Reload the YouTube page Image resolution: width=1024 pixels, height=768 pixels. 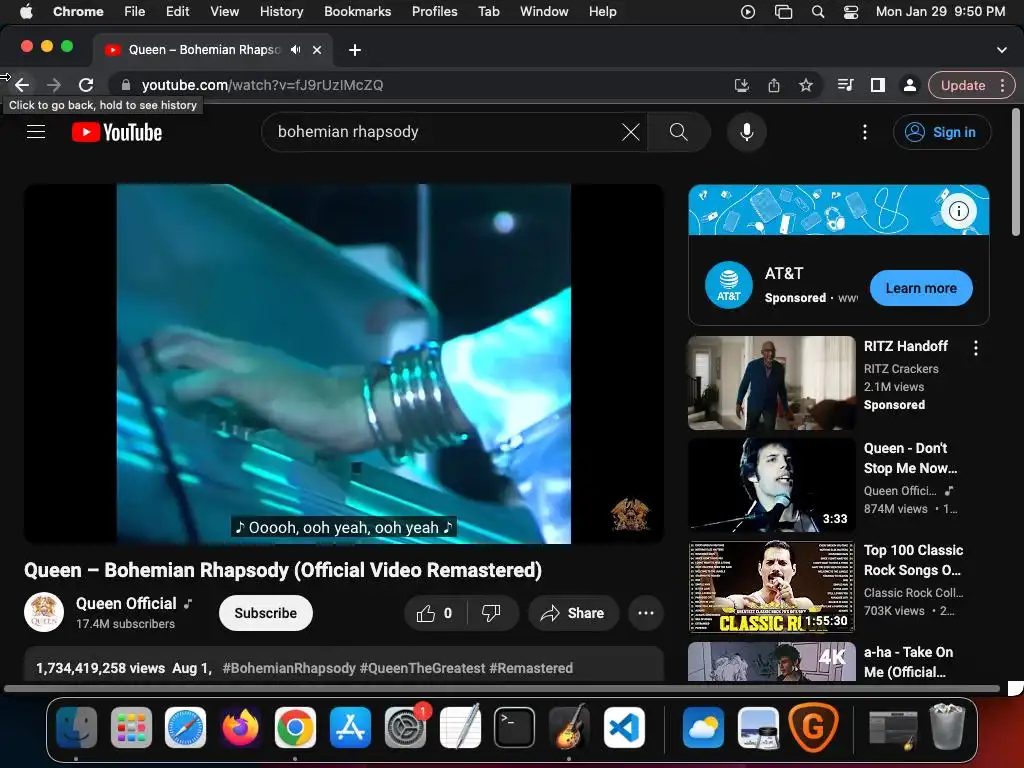pos(86,85)
